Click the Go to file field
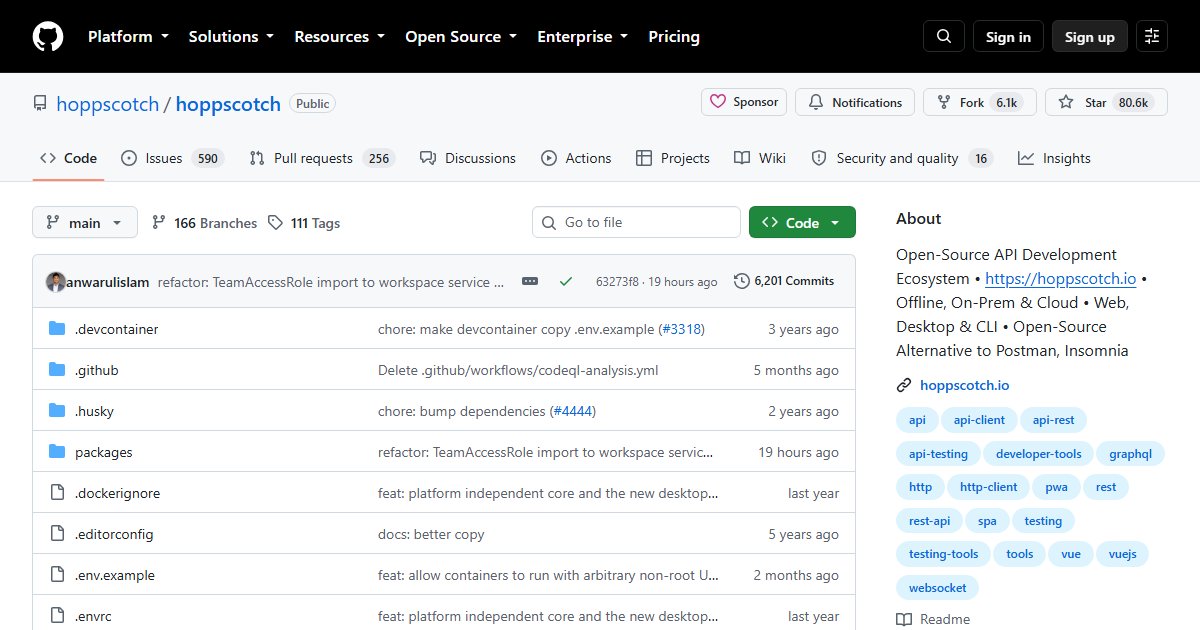1200x630 pixels. (636, 223)
